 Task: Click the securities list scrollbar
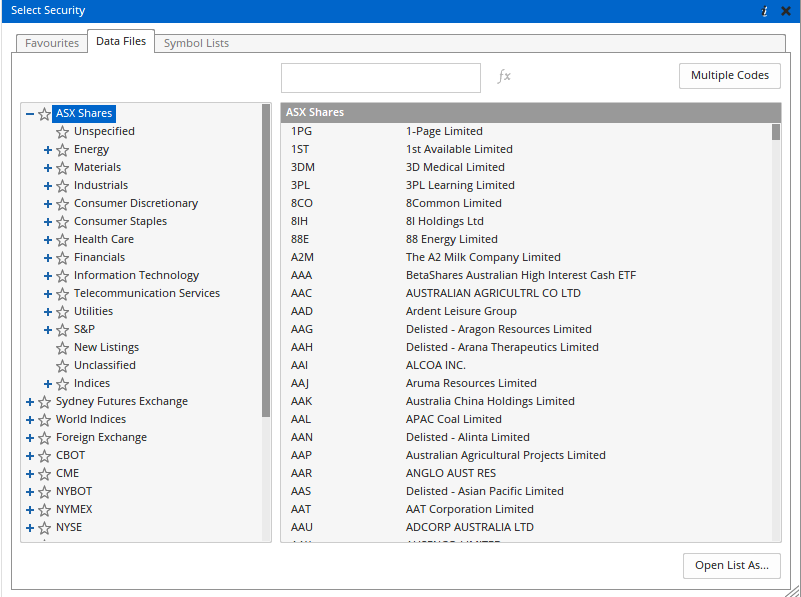click(776, 132)
